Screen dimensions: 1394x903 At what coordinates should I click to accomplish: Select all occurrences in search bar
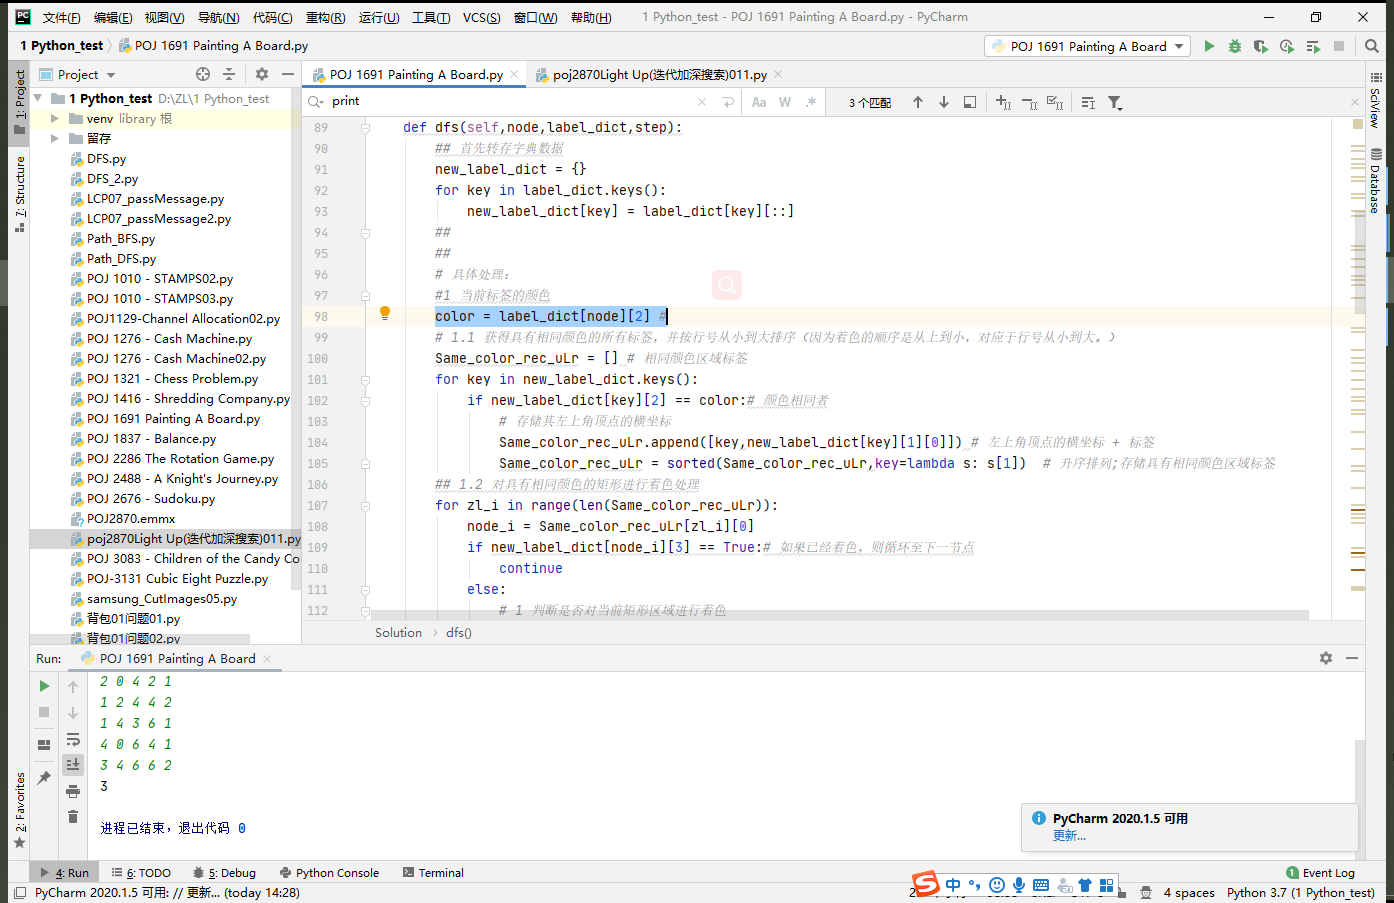pyautogui.click(x=1055, y=102)
